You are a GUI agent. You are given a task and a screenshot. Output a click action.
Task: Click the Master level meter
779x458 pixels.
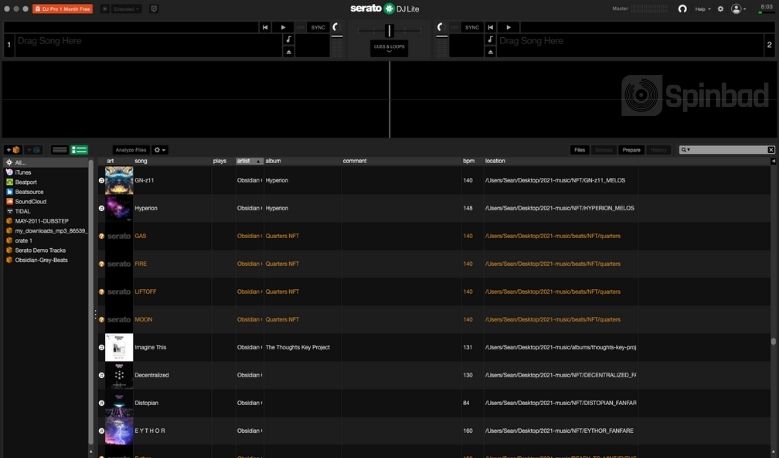tap(650, 8)
